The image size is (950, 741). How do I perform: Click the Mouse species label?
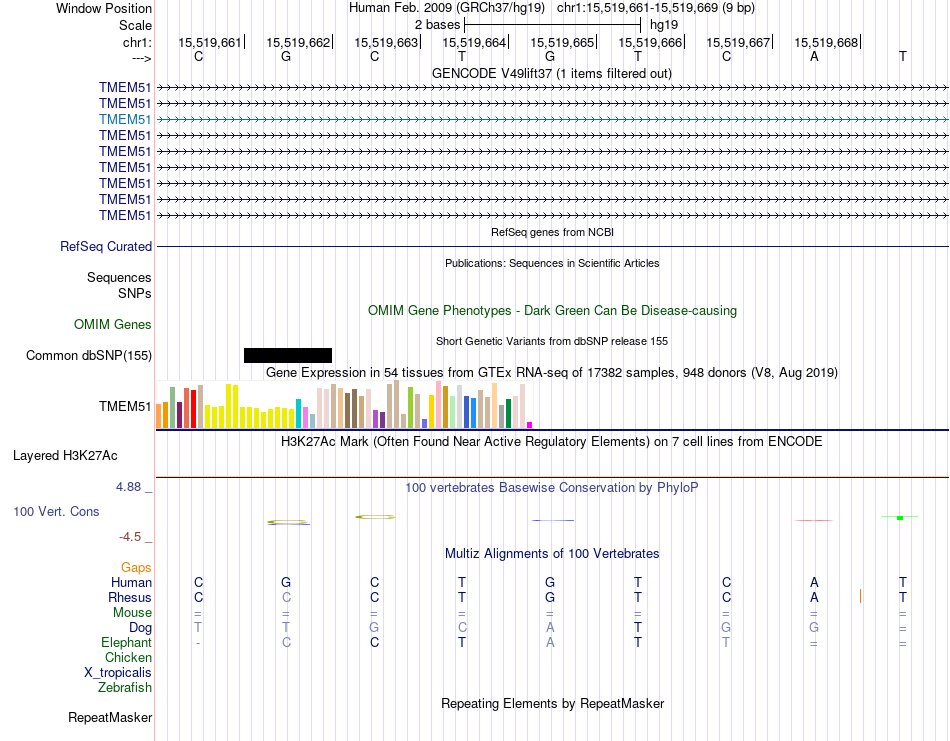[132, 613]
